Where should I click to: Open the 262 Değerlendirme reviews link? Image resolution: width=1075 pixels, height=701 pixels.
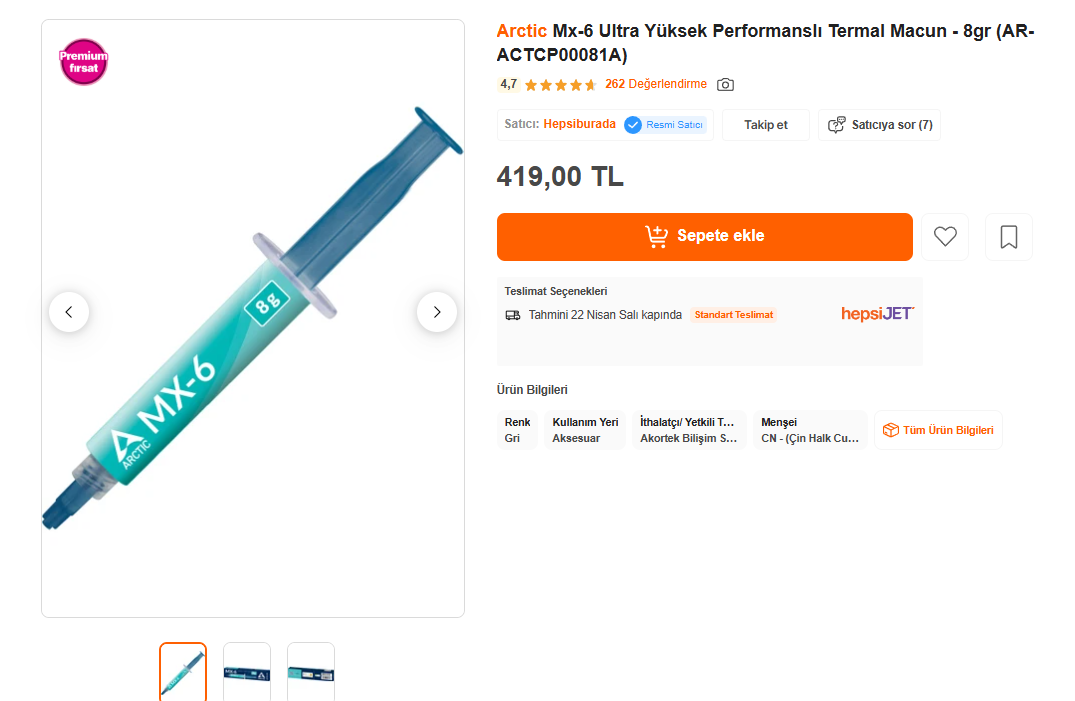coord(655,84)
